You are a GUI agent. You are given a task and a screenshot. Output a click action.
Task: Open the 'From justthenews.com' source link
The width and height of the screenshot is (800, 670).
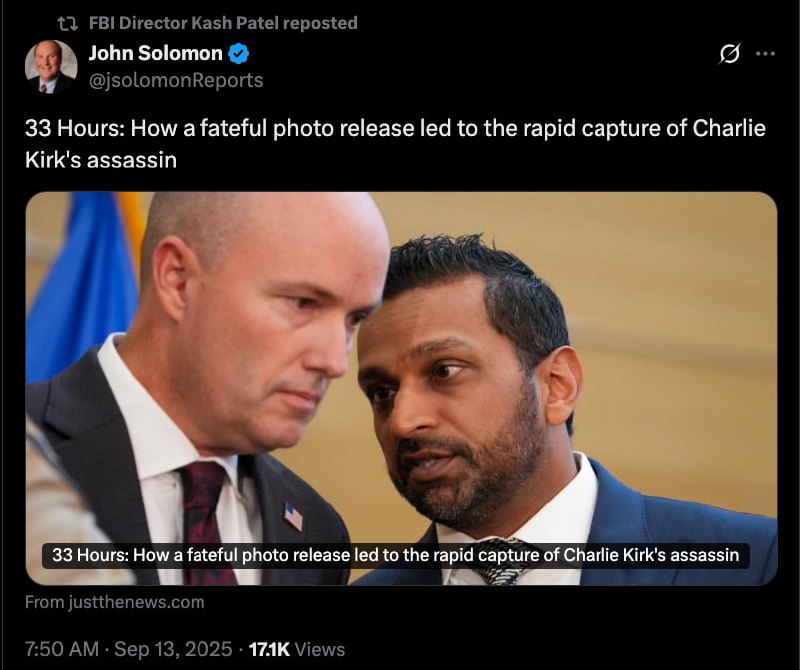click(x=114, y=602)
